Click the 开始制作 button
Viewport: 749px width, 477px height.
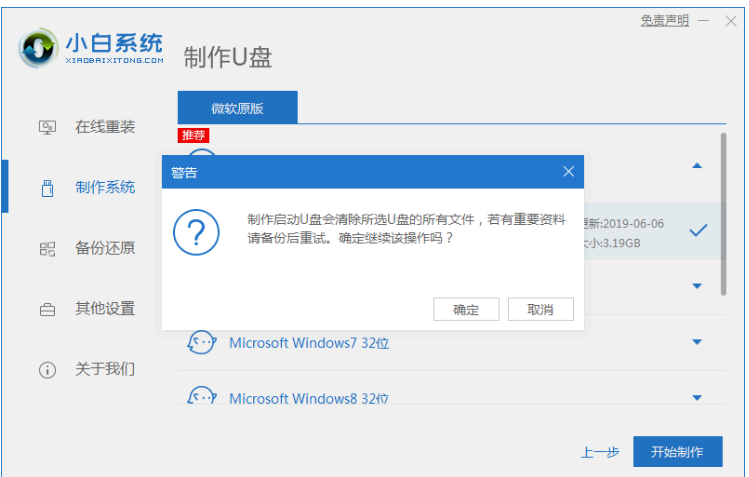pos(677,451)
